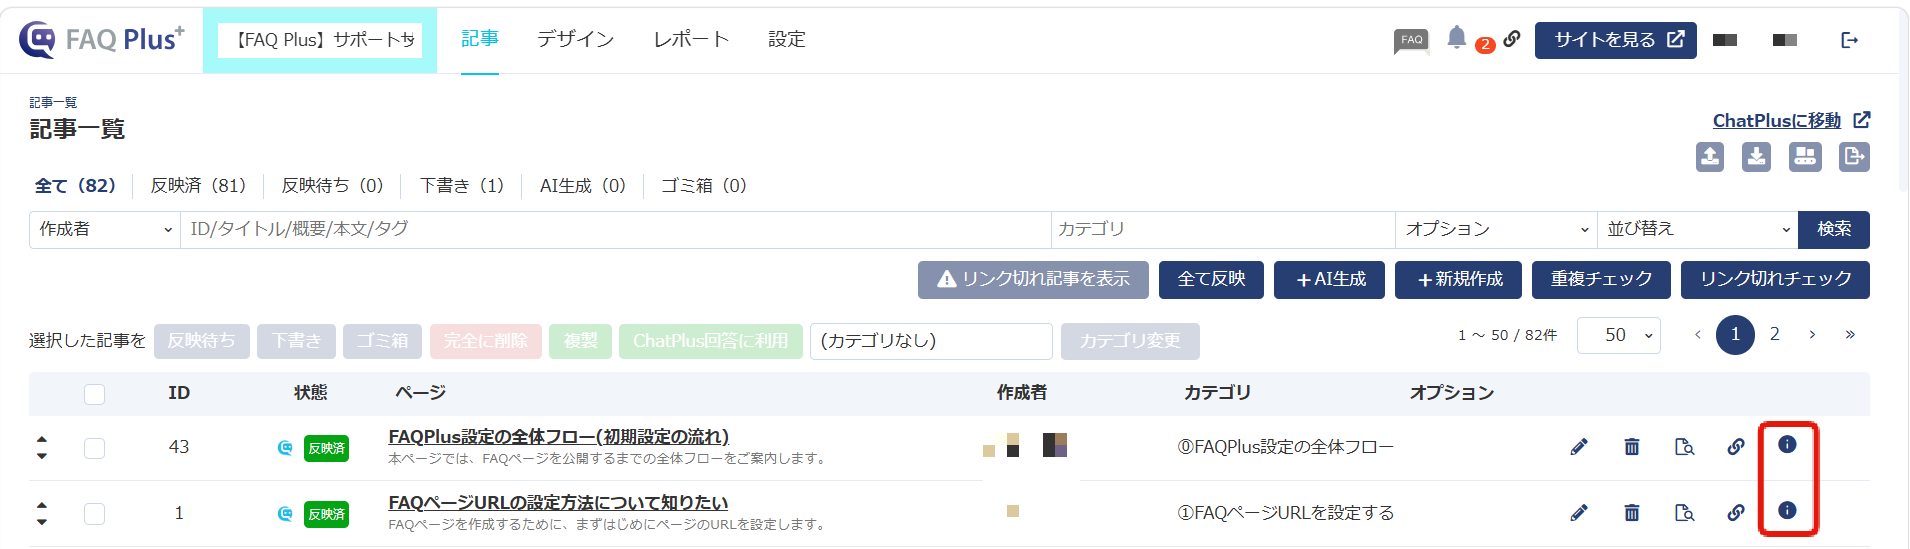This screenshot has height=549, width=1910.
Task: Click the upload icon below ChatPlus link
Action: 1710,157
